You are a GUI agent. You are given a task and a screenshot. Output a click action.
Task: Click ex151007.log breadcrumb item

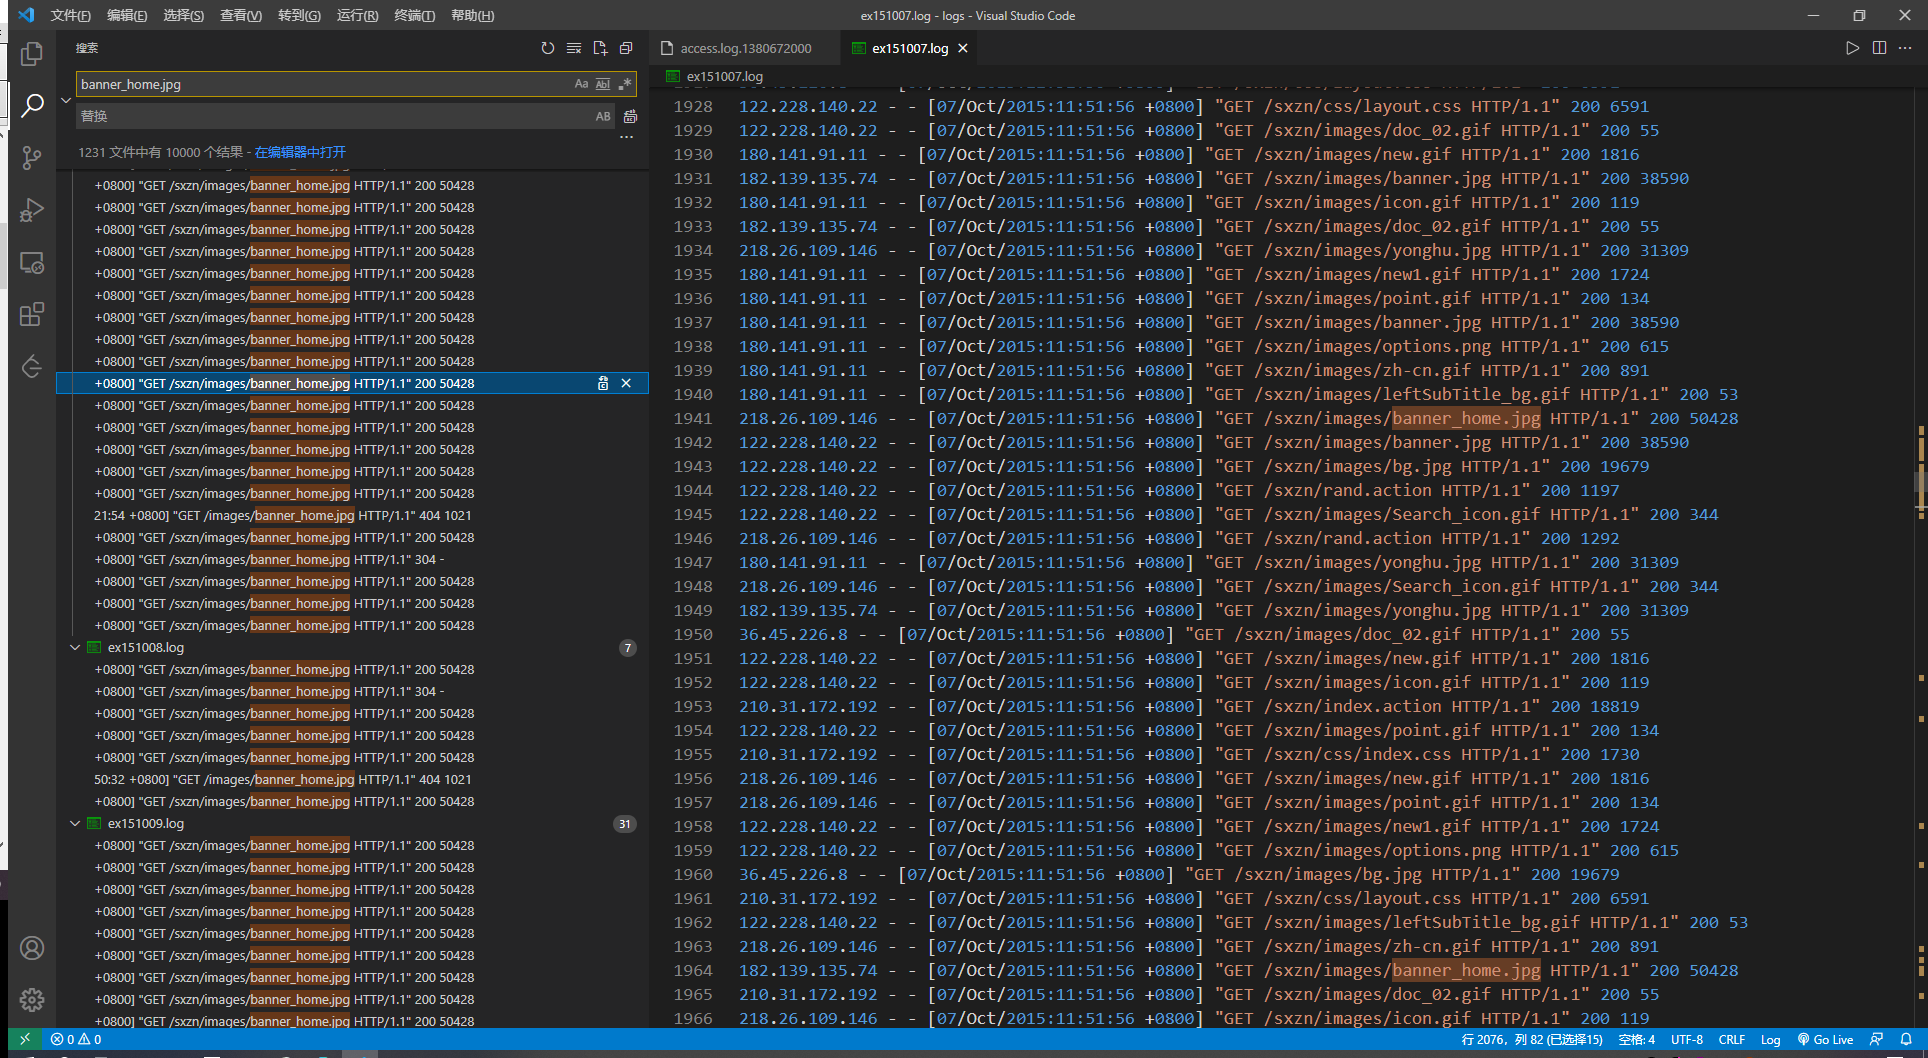click(x=724, y=76)
